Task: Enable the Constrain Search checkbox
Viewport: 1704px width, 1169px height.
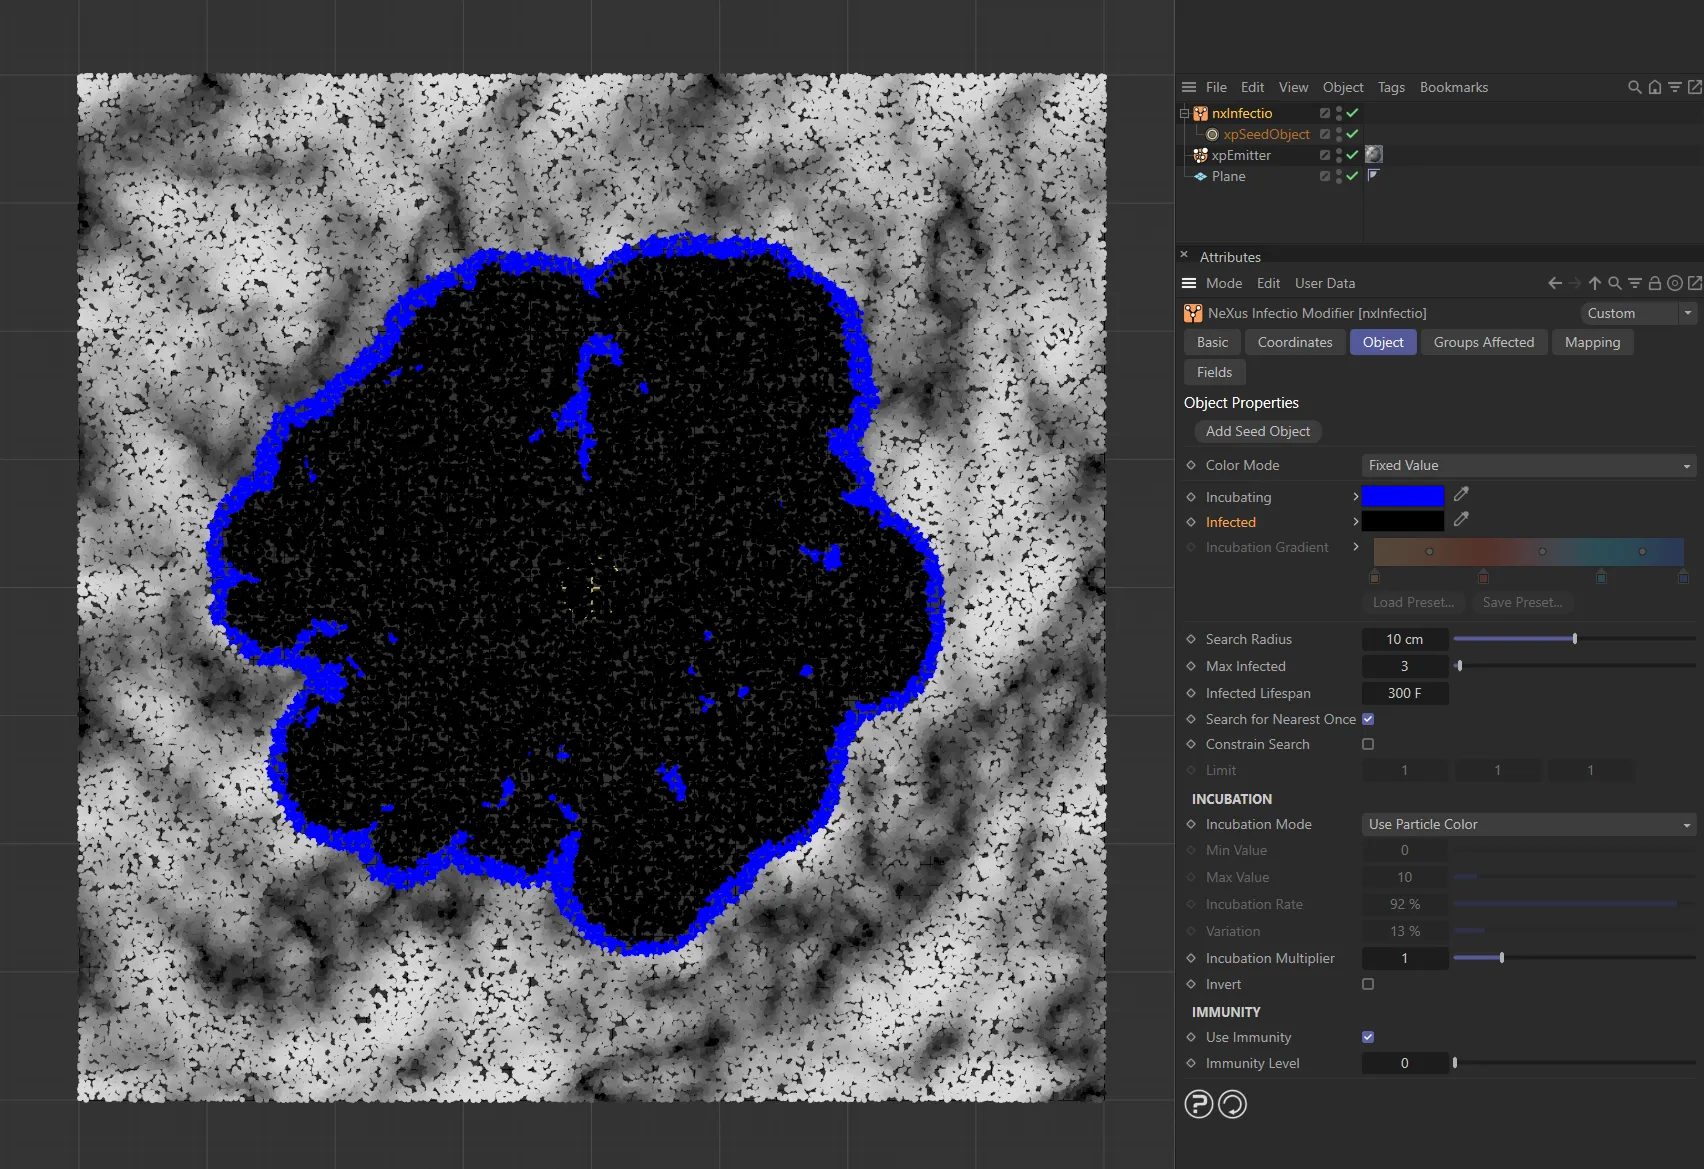Action: click(x=1368, y=744)
